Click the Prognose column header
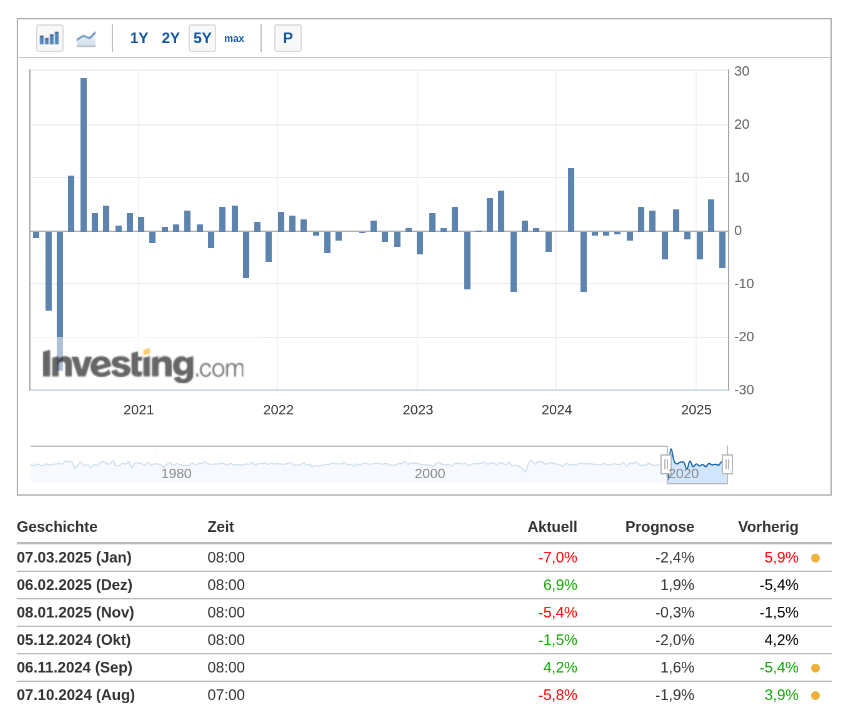 click(659, 527)
